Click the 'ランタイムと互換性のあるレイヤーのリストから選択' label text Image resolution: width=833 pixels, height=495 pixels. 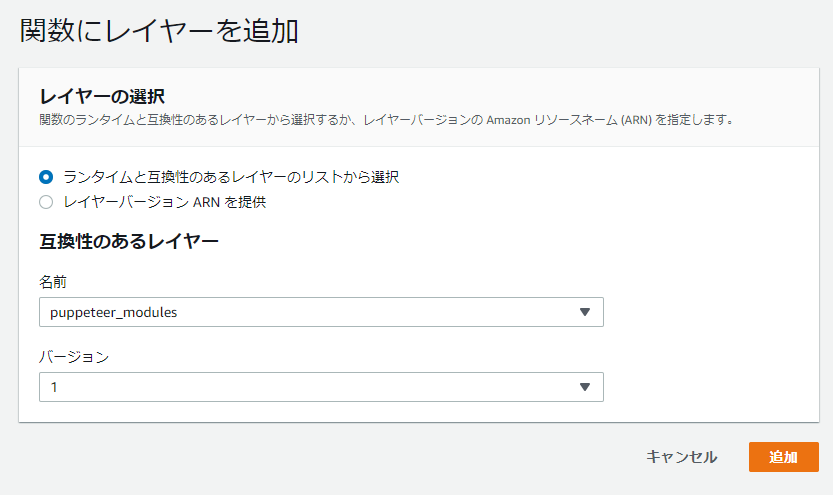[231, 177]
